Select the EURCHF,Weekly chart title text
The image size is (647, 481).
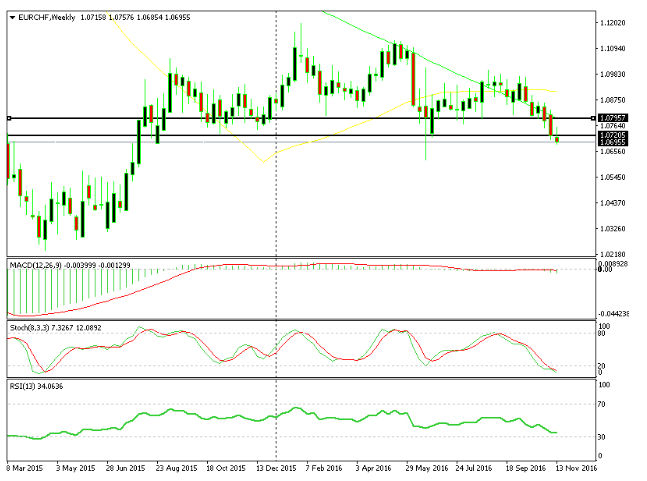47,17
